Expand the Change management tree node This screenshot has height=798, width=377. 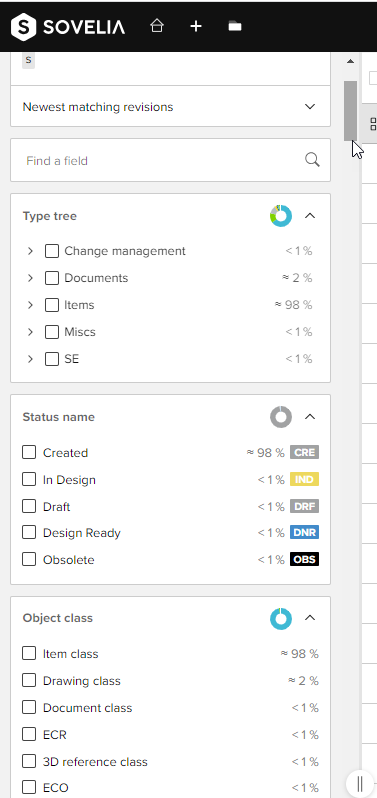point(31,251)
